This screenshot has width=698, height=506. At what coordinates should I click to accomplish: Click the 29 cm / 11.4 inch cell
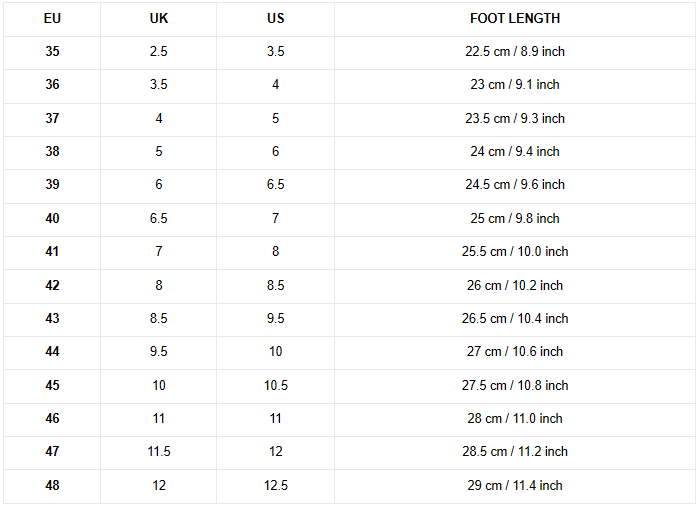(515, 486)
